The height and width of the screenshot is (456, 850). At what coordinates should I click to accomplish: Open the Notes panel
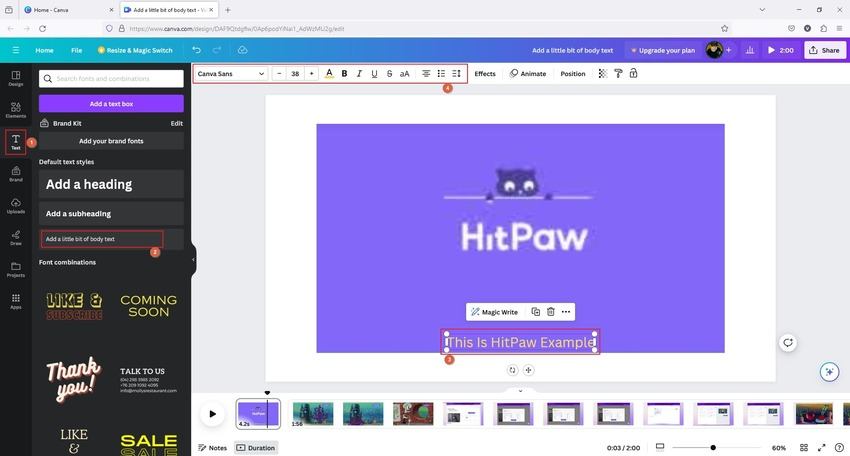[x=212, y=448]
